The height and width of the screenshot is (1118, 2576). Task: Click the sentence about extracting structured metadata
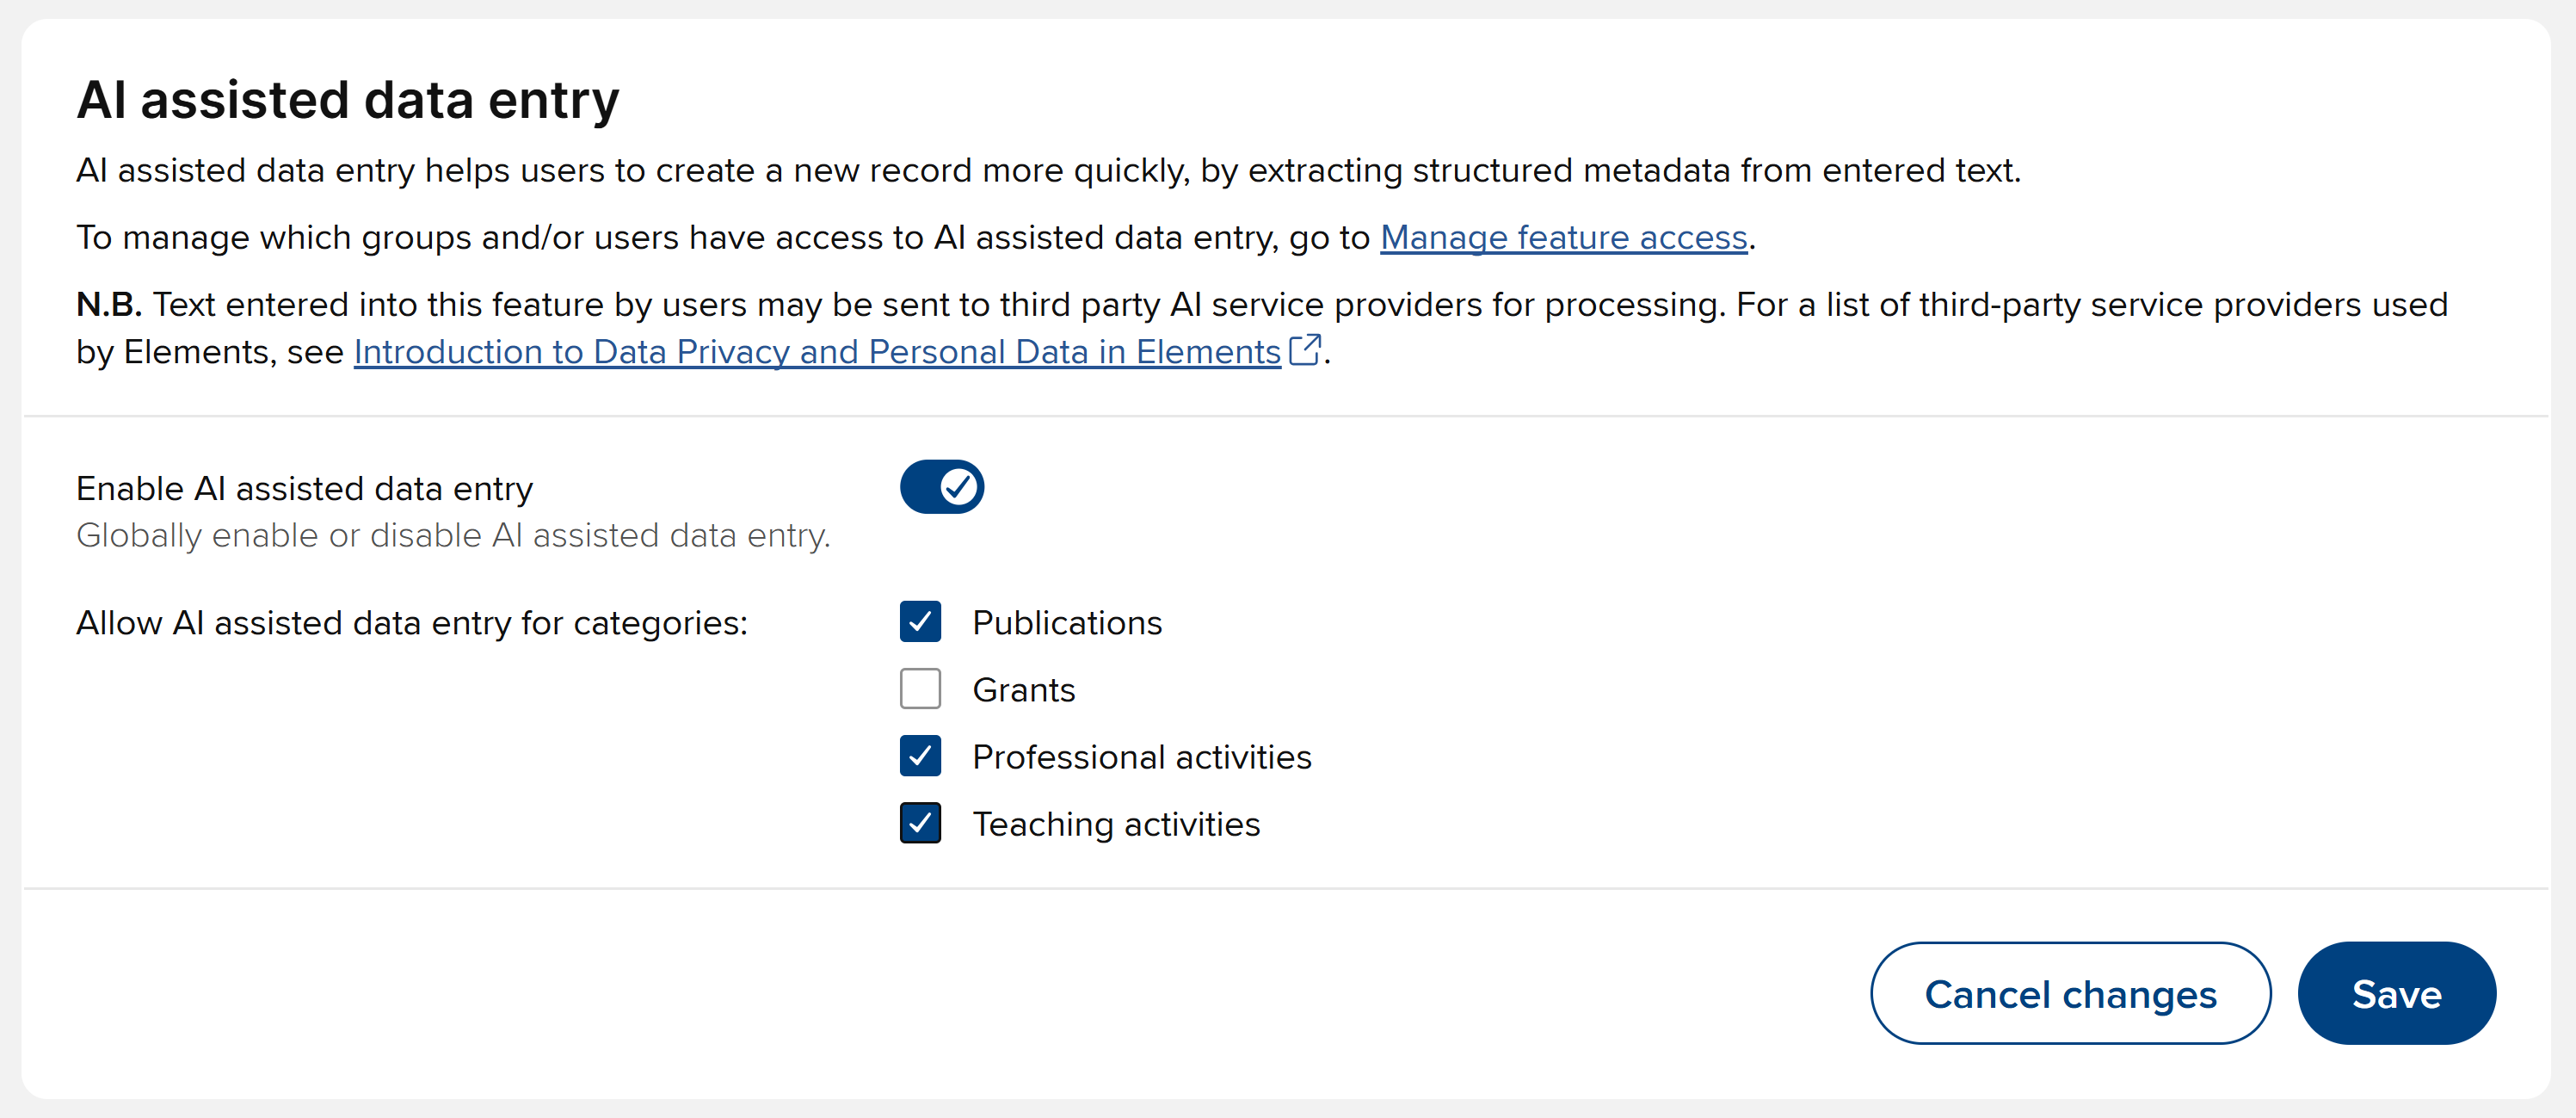[x=1048, y=170]
